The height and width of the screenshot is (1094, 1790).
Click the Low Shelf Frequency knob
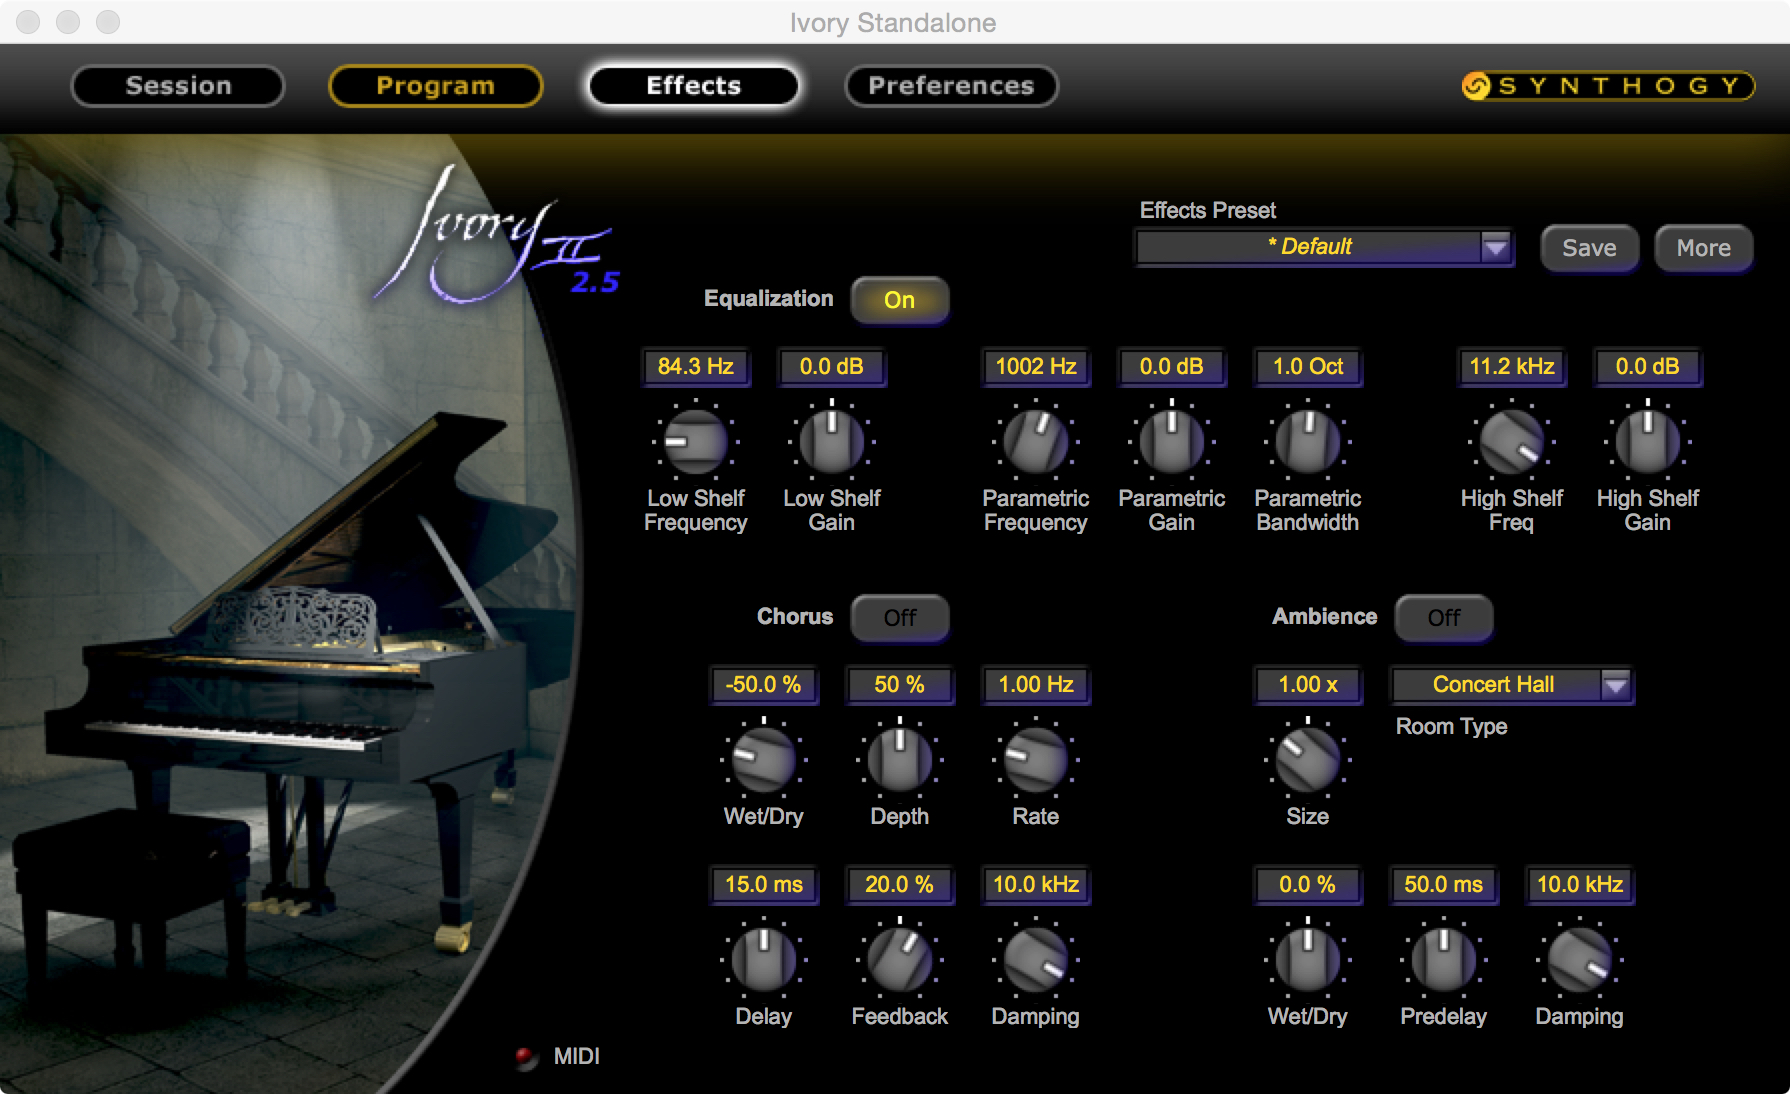(695, 441)
